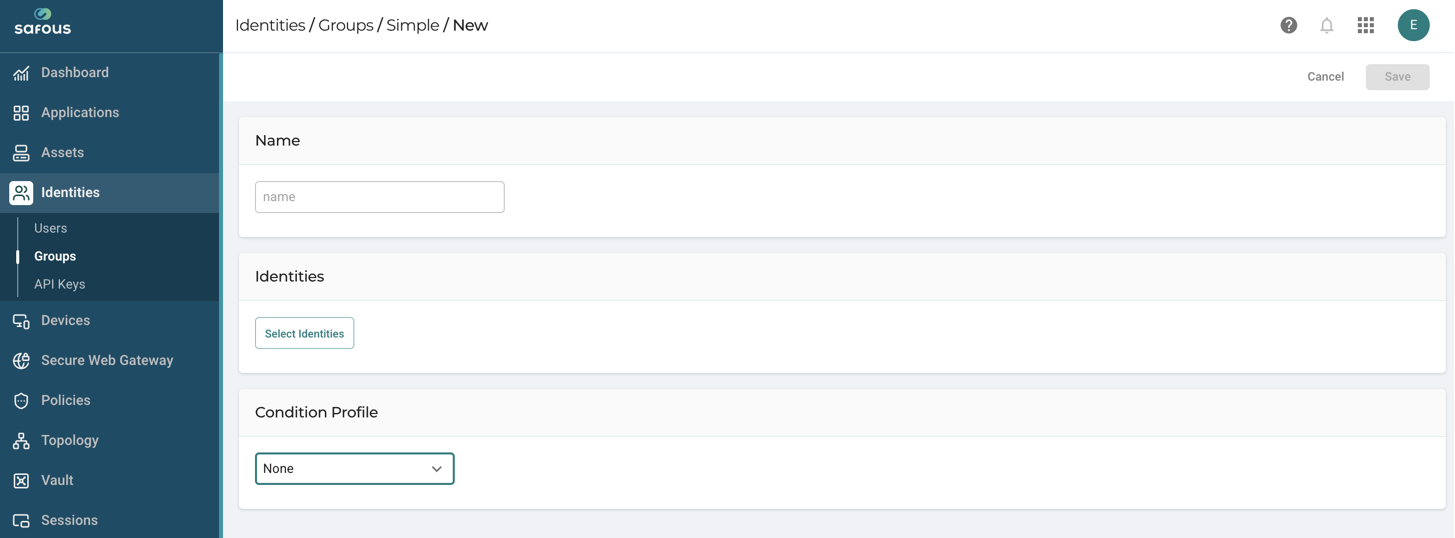
Task: Click the Assets server icon
Action: point(21,153)
